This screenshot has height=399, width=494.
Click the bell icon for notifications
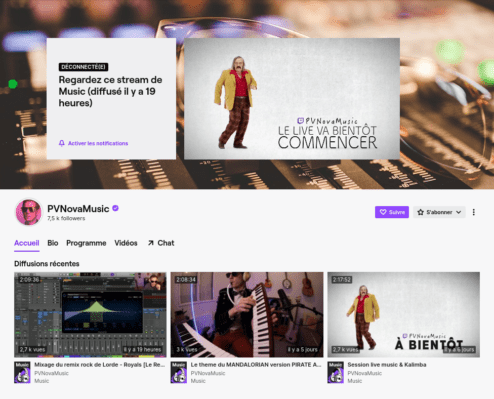point(62,143)
